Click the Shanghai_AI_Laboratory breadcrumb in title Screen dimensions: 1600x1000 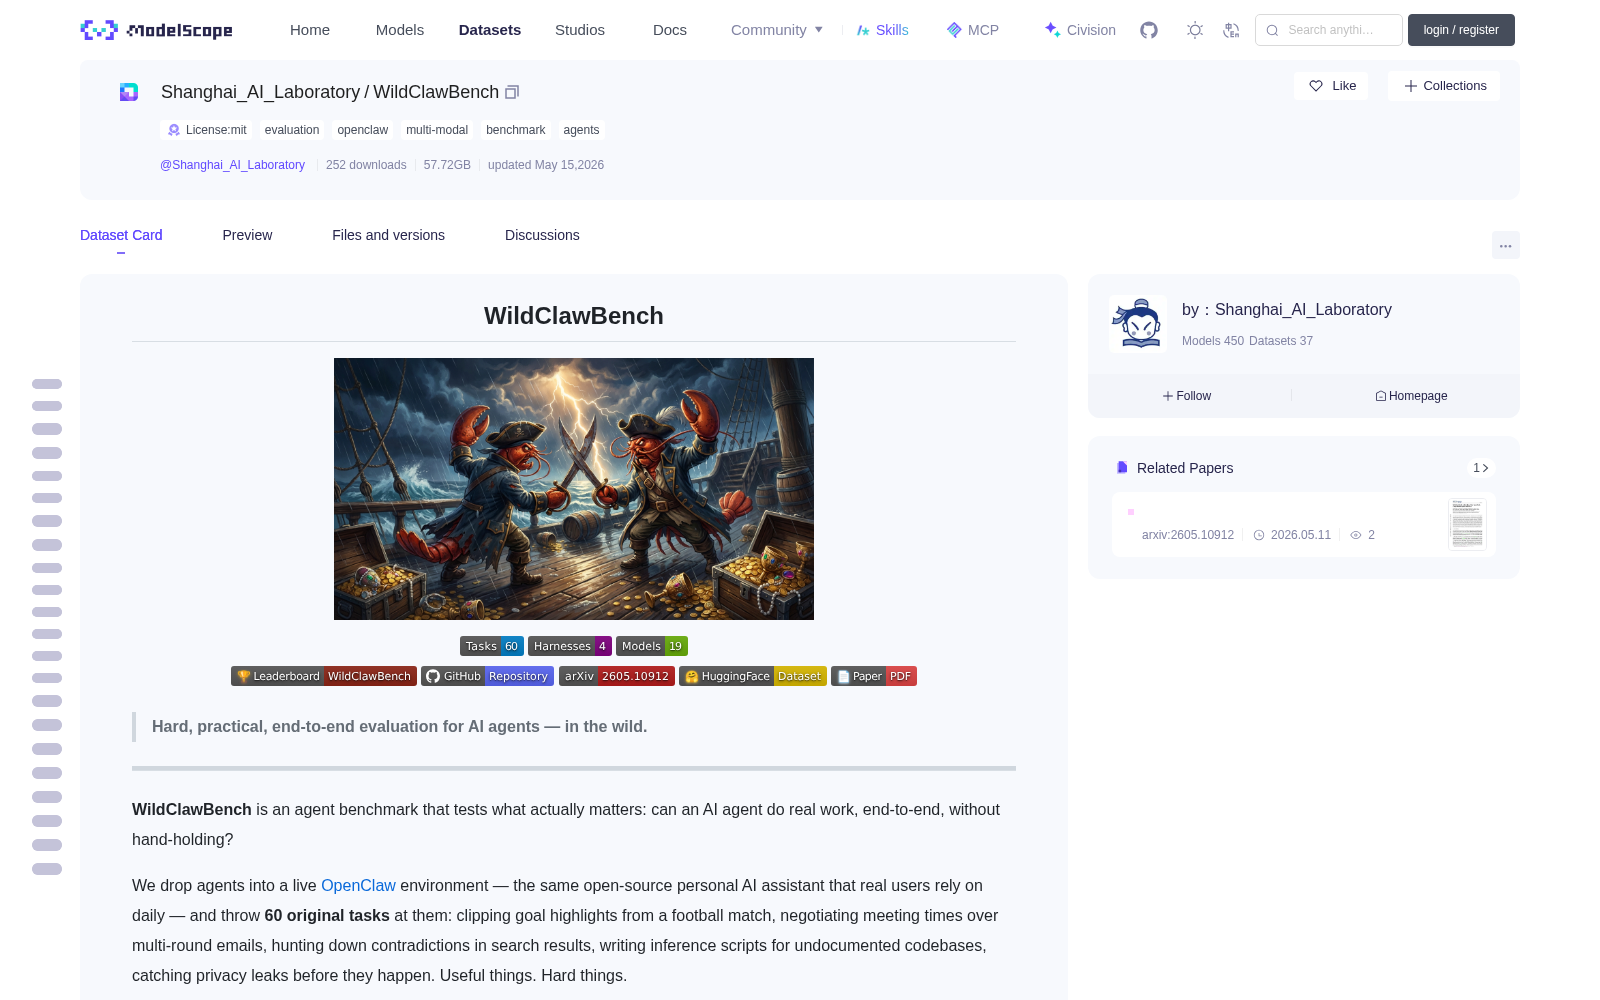tap(260, 92)
